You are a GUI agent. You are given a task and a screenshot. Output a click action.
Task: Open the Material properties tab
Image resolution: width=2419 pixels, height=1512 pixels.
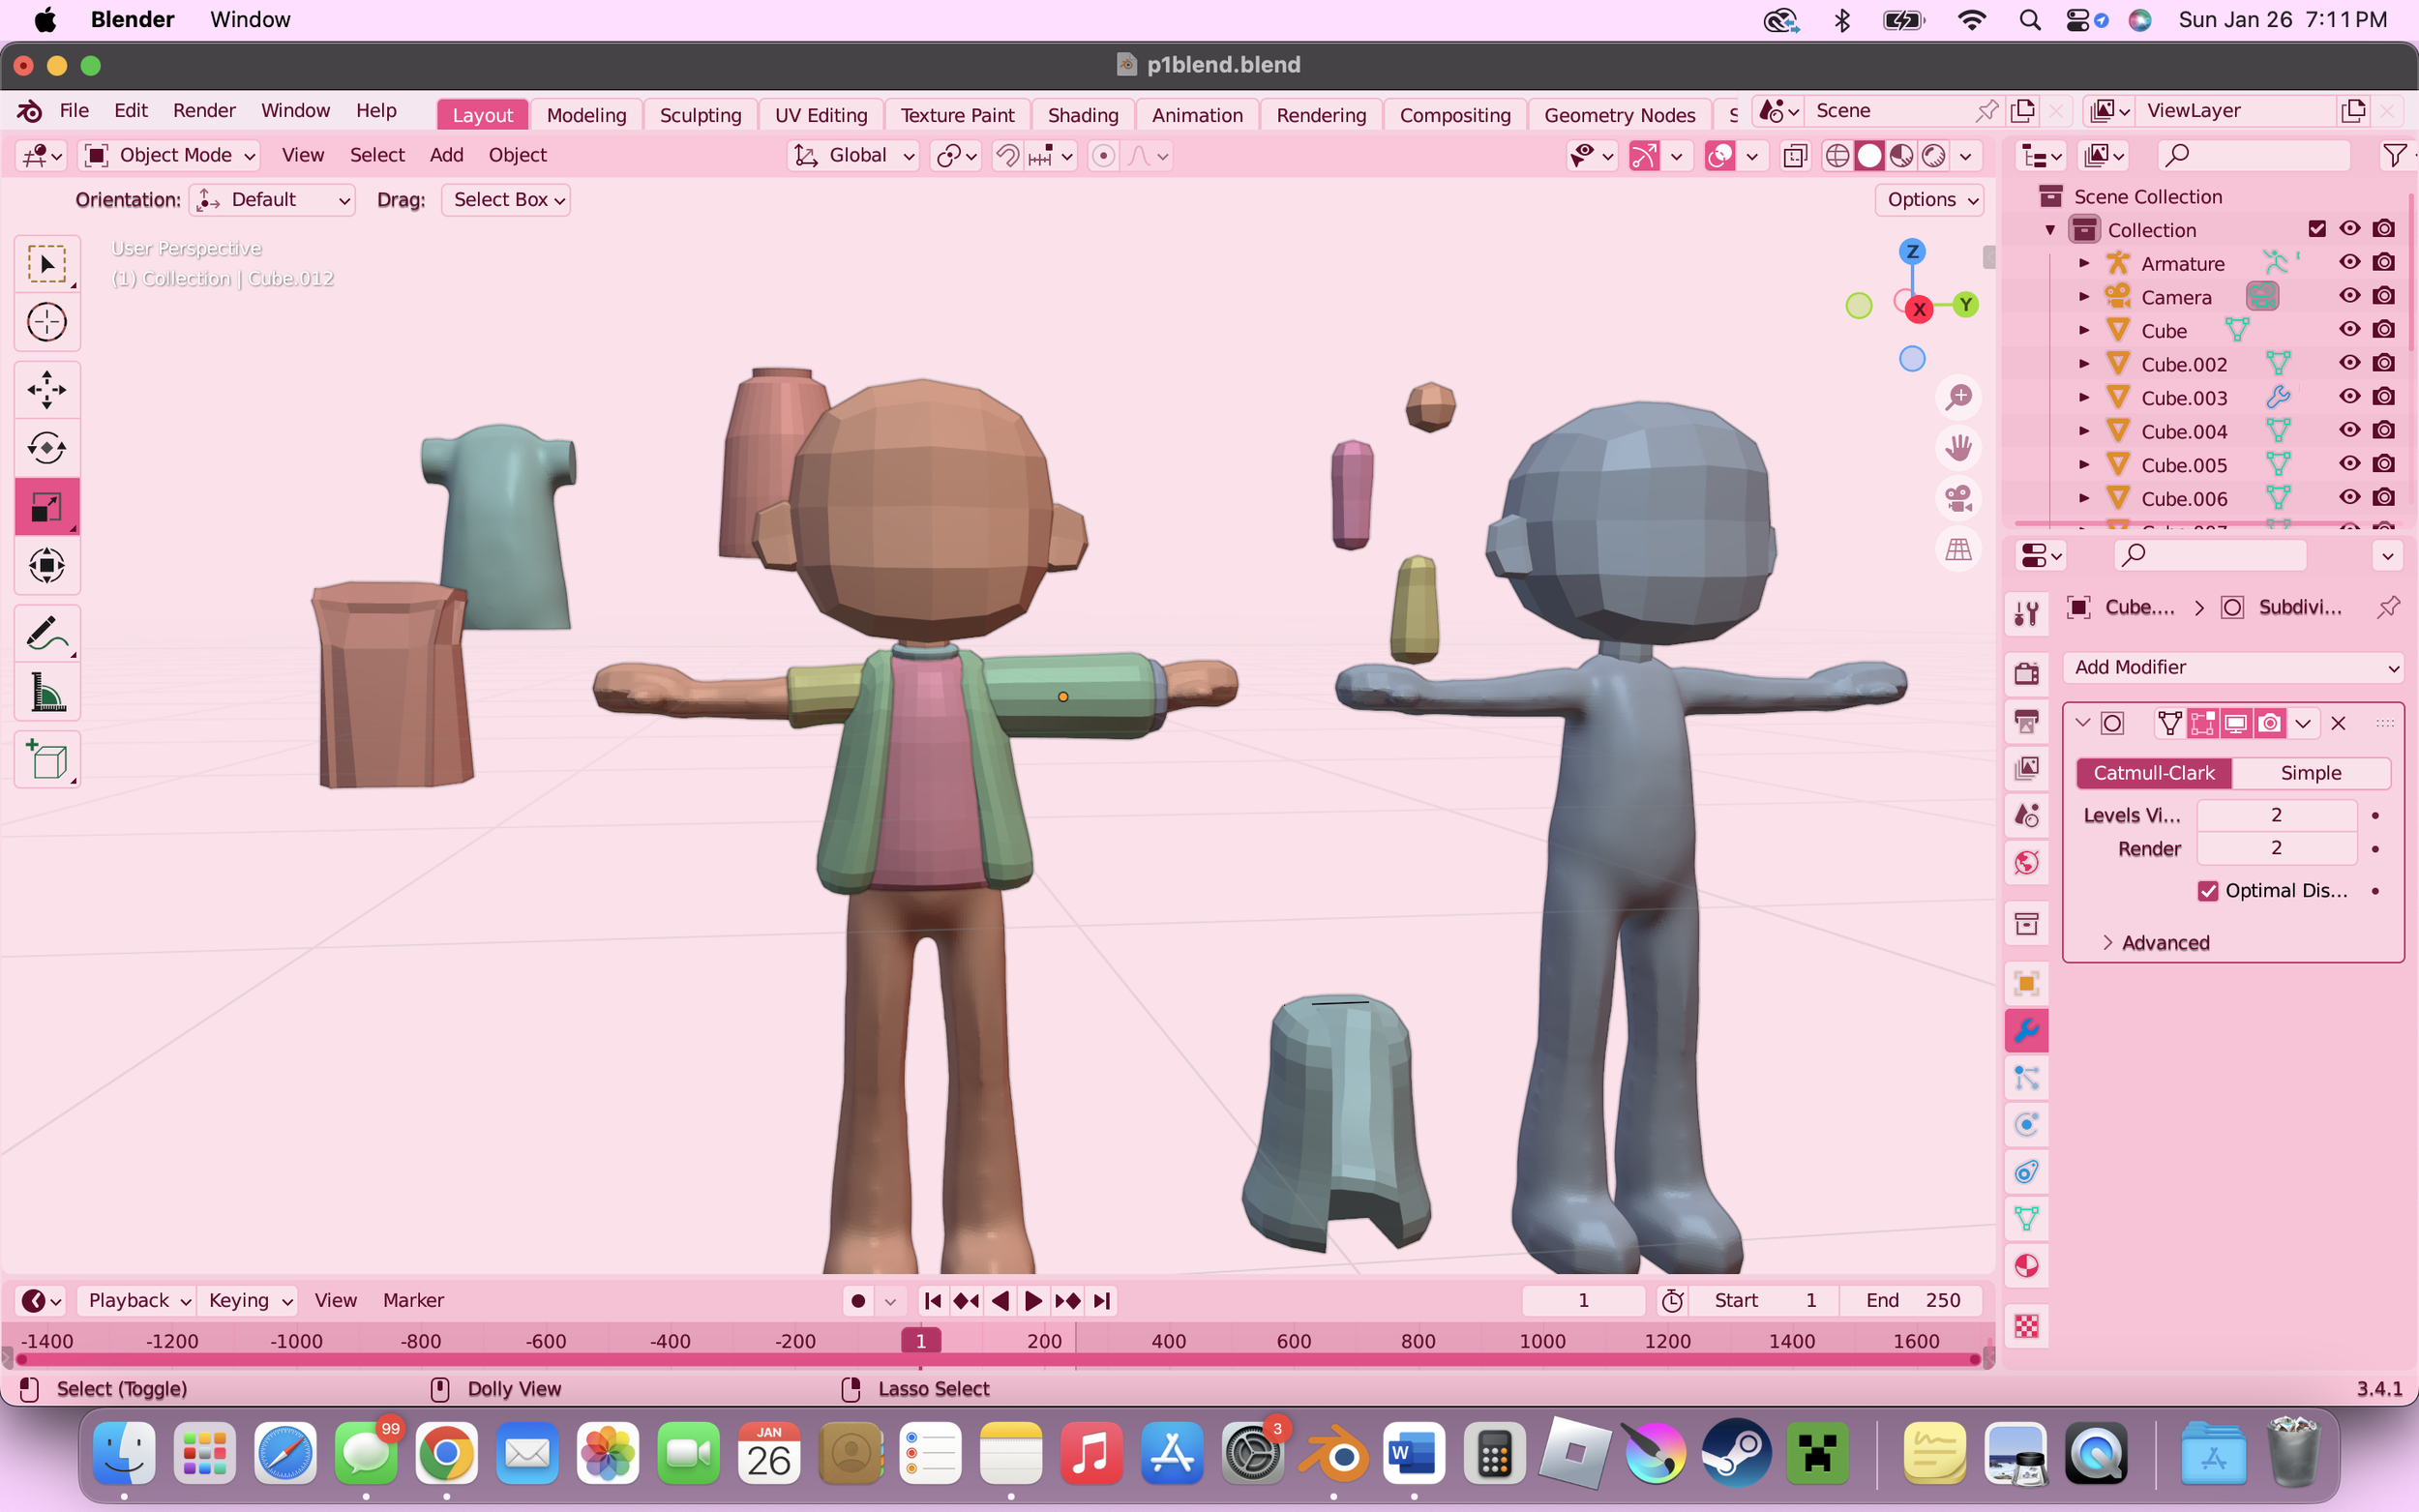2026,1266
